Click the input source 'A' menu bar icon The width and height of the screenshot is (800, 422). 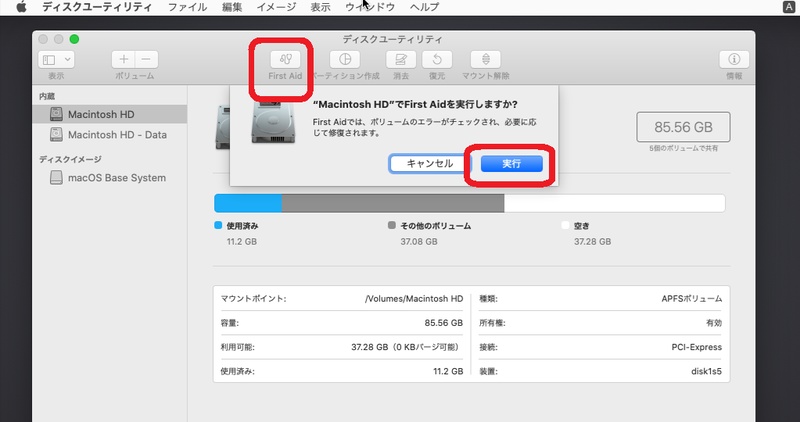(x=789, y=7)
